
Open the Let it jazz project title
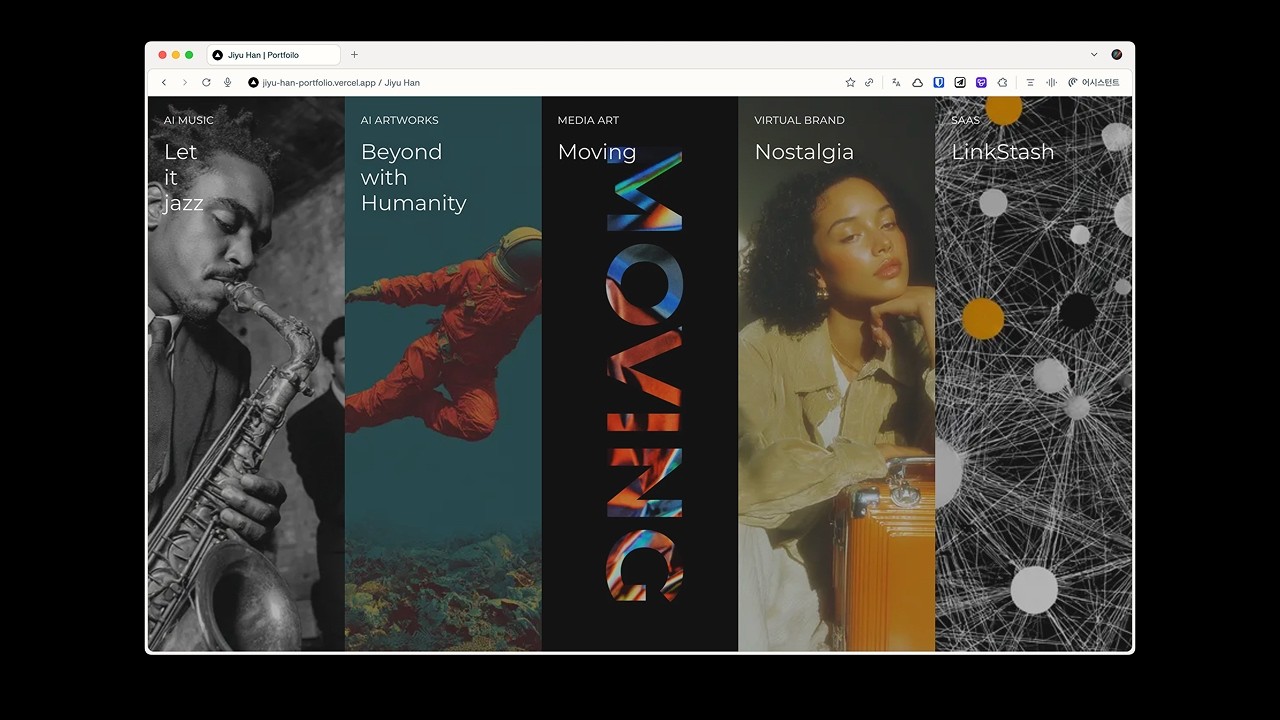(x=183, y=177)
